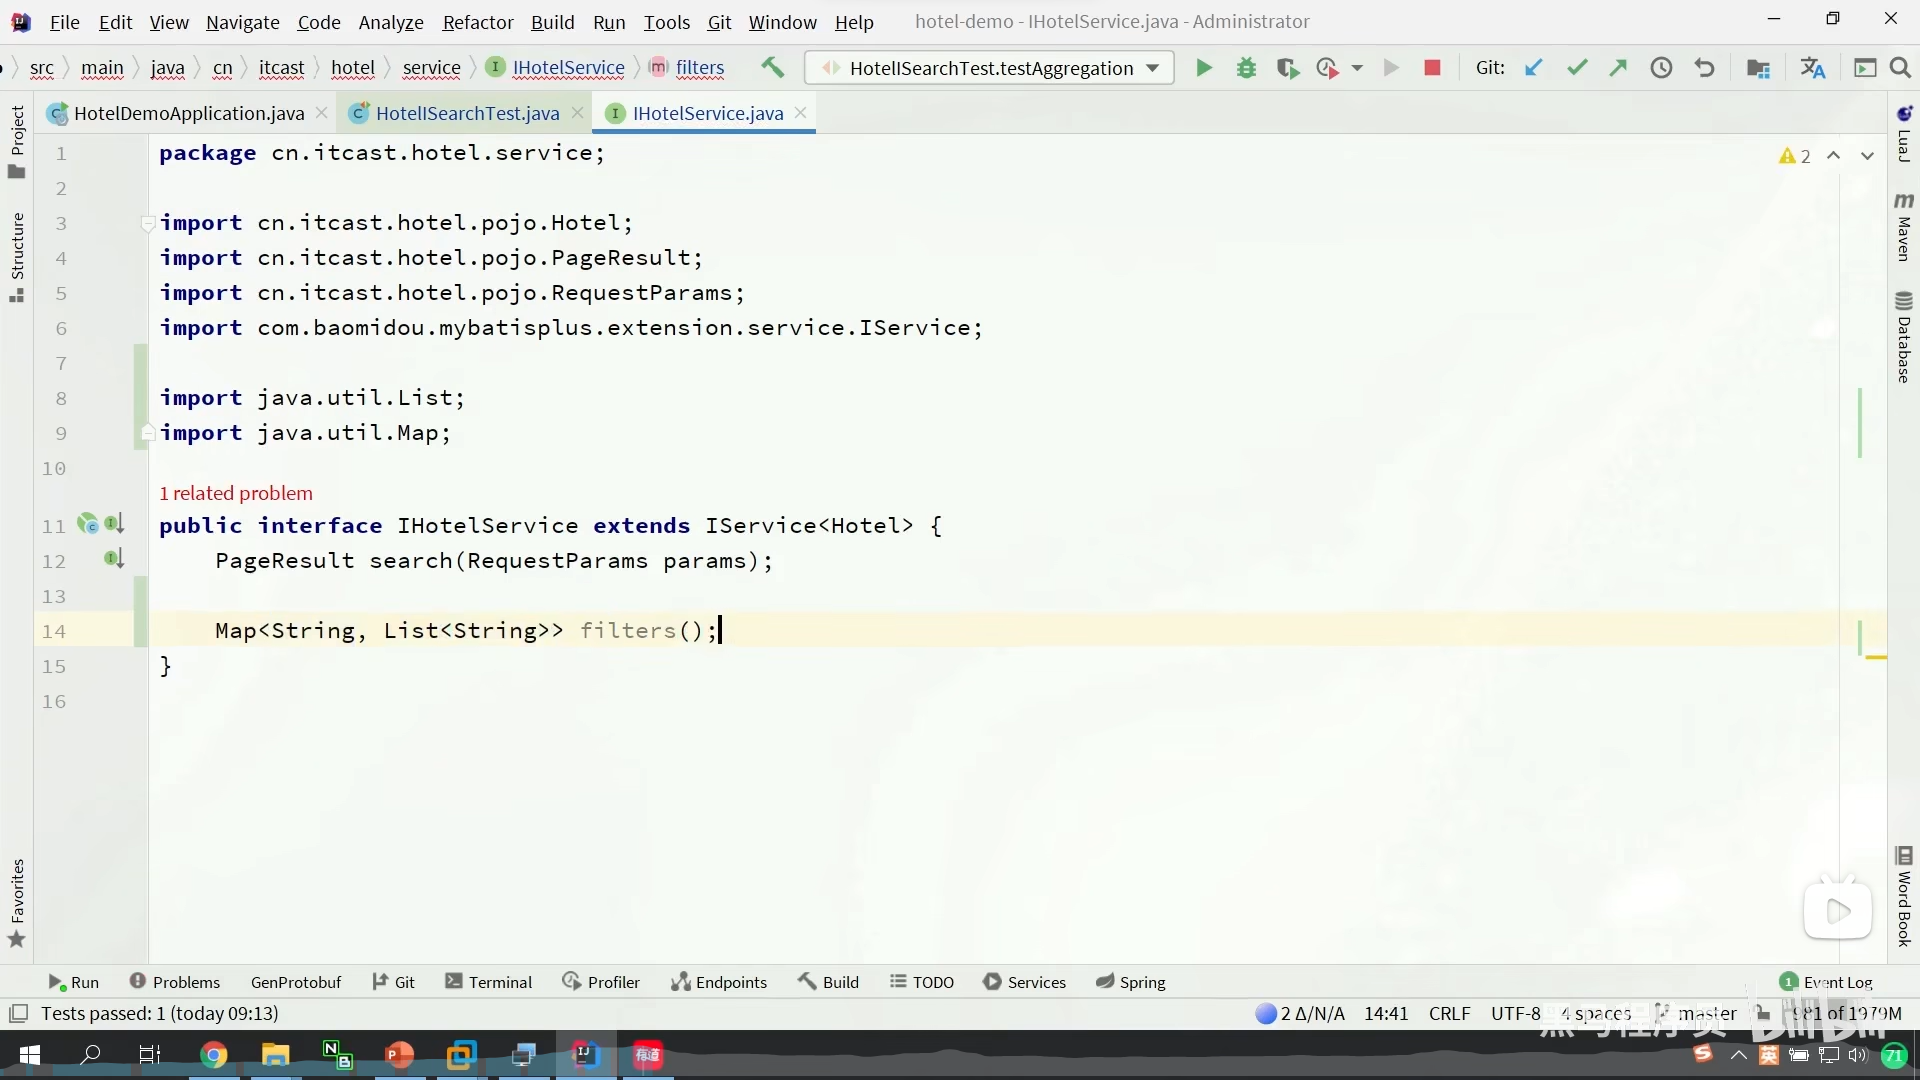Click the Debug bug icon
Screen dimensions: 1920x1080
pyautogui.click(x=1246, y=68)
